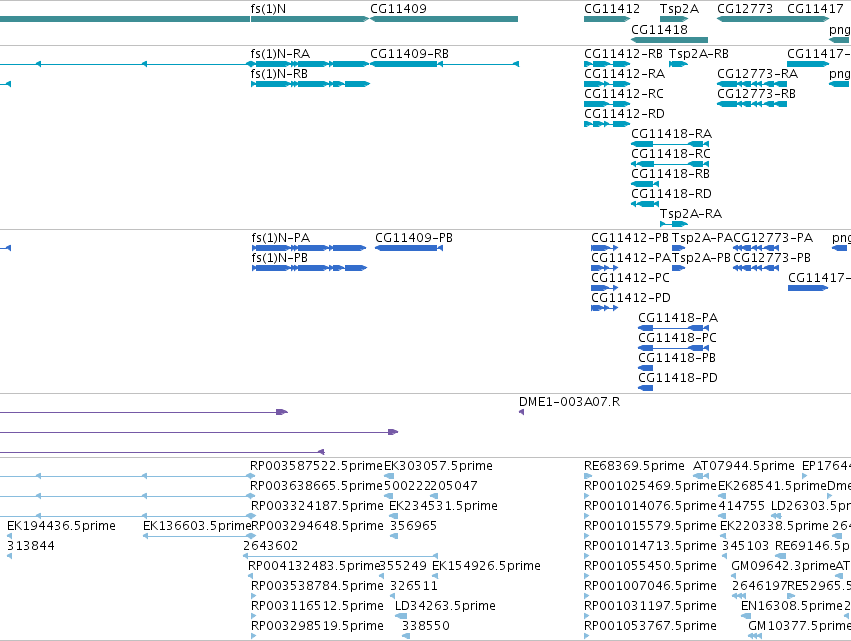Select the CG11418-PD protein label
This screenshot has width=851, height=641.
678,378
